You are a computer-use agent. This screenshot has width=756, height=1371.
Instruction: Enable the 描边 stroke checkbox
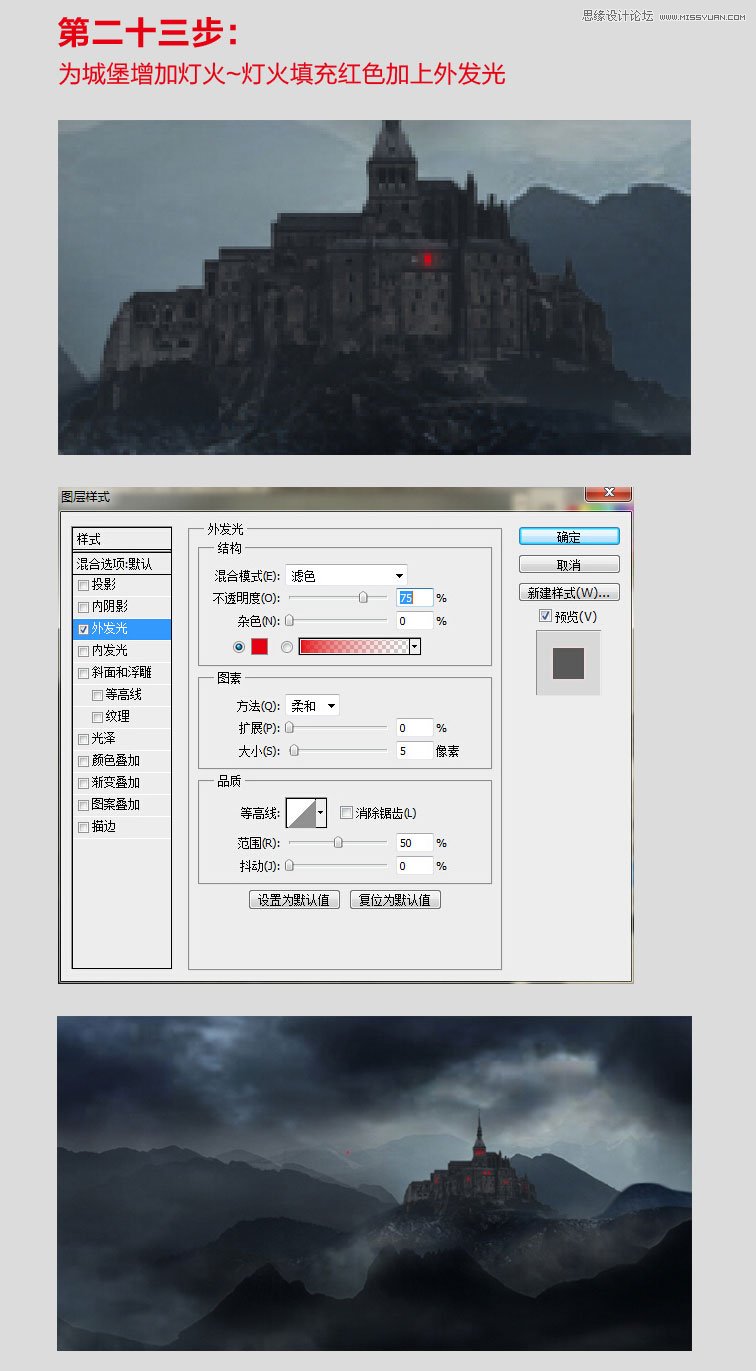pos(83,828)
